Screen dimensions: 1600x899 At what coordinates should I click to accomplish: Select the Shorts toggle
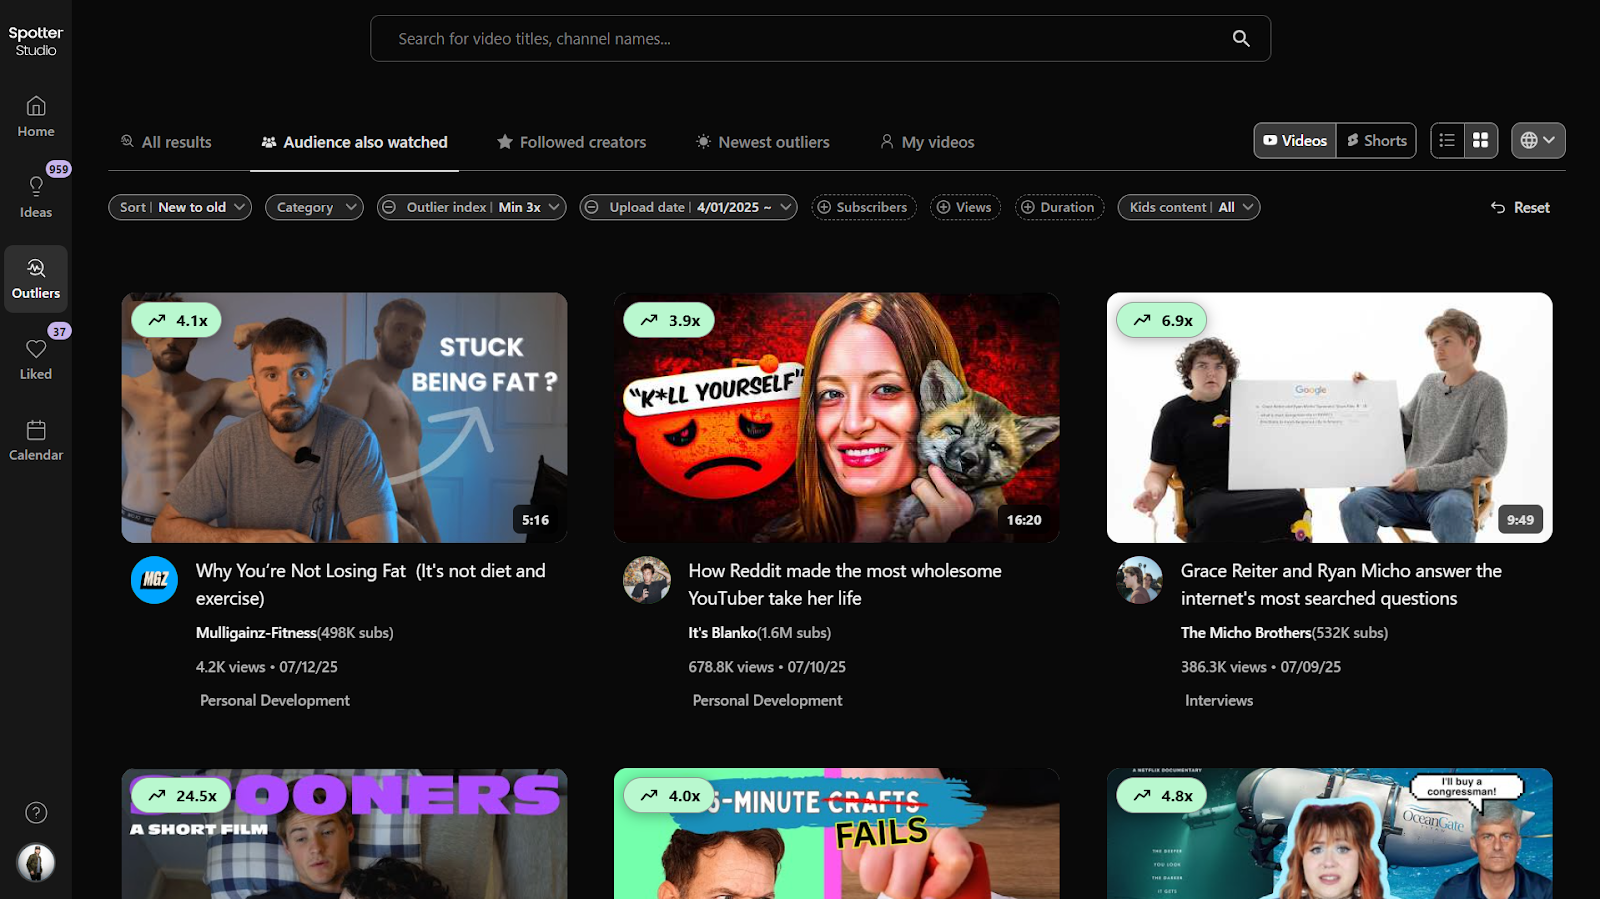pyautogui.click(x=1376, y=140)
